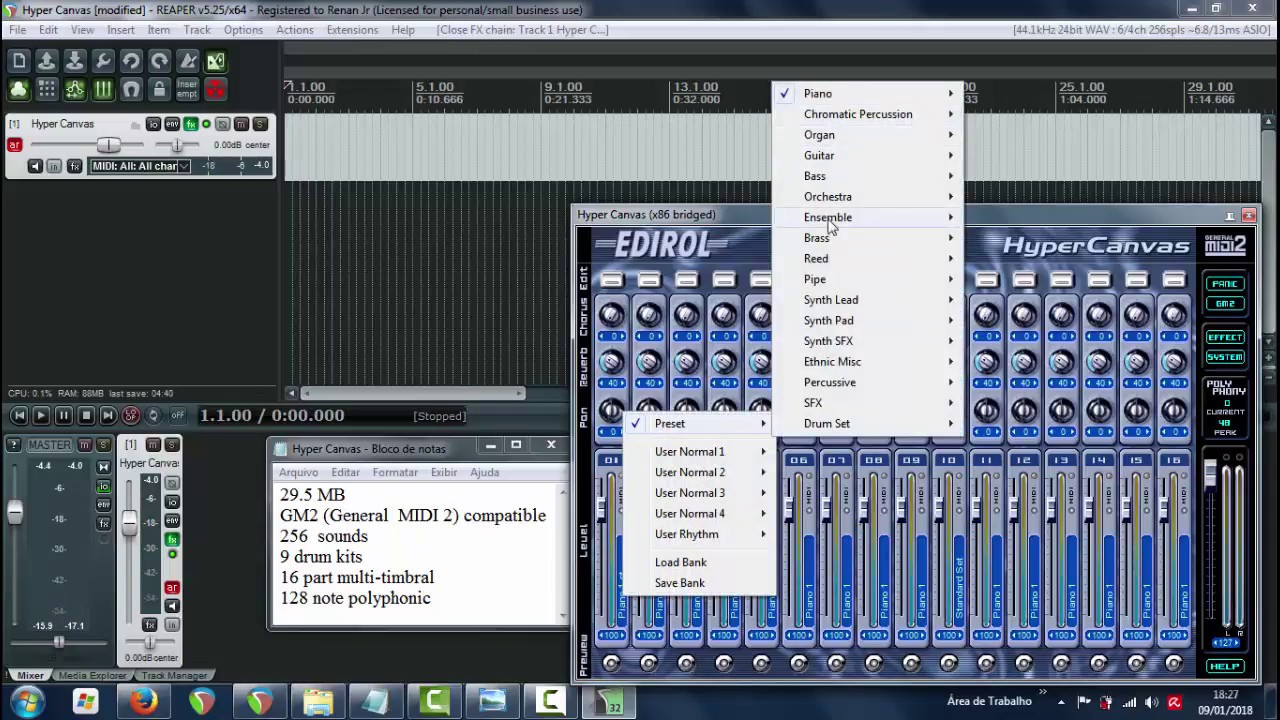Screen dimensions: 1280x720
Task: Click the Save Project download-arrow icon
Action: click(x=75, y=61)
